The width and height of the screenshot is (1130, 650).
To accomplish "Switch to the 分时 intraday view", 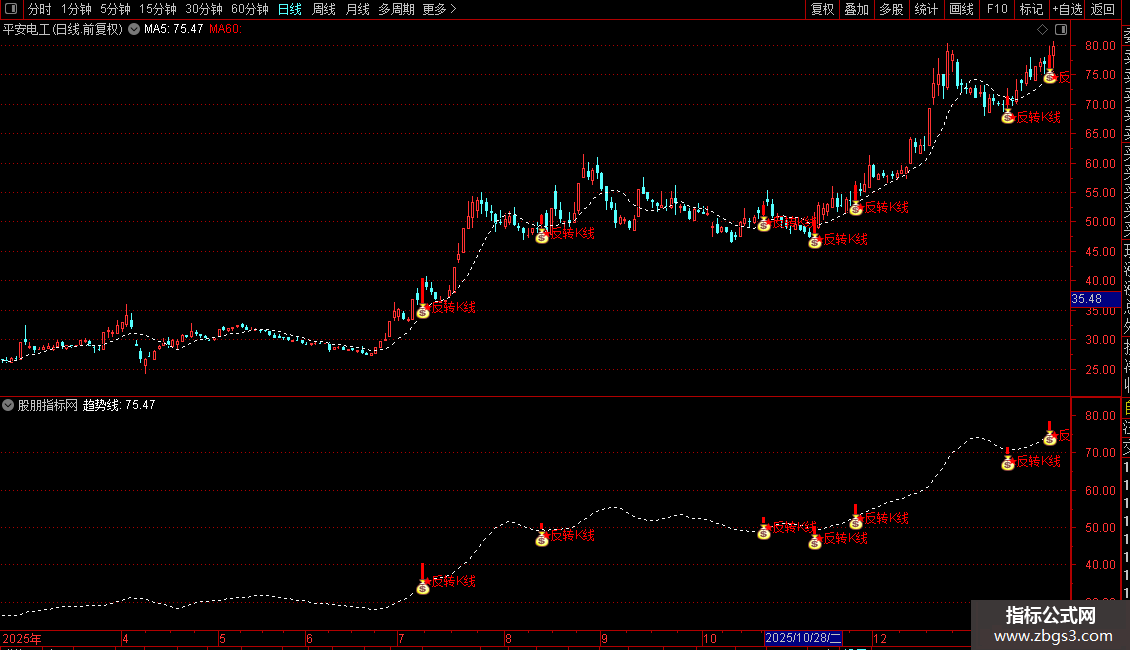I will [x=40, y=9].
